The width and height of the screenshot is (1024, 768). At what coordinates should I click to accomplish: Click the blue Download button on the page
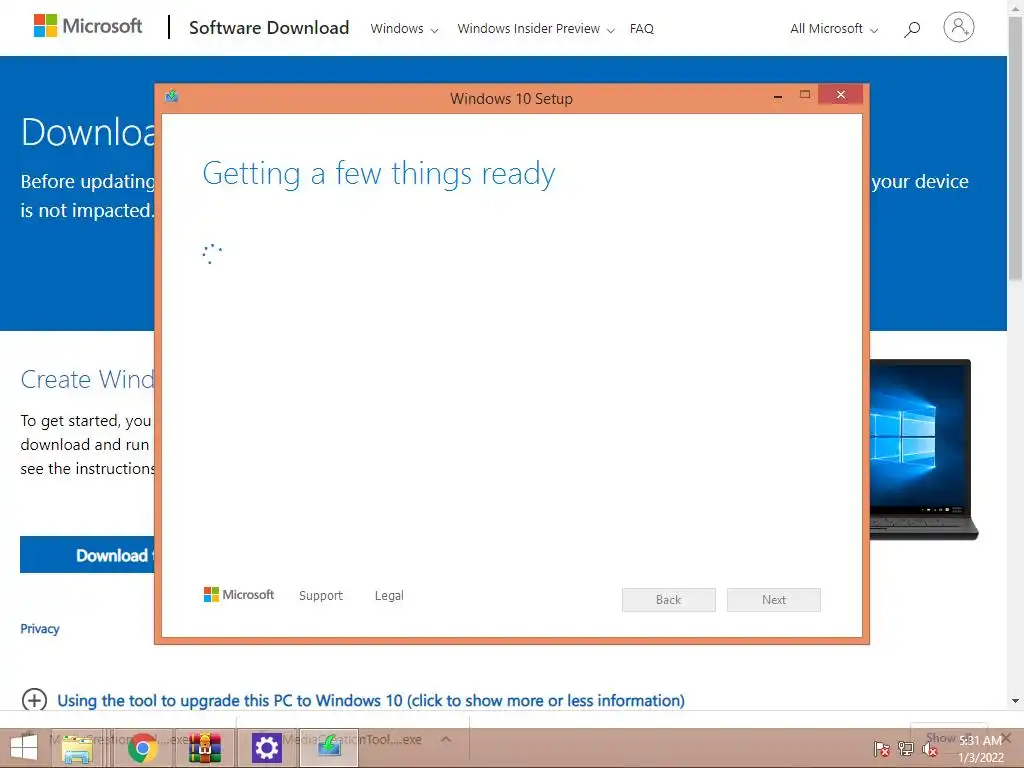(x=88, y=555)
